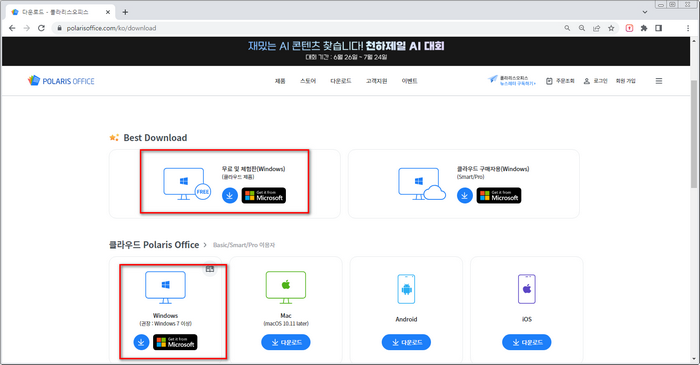The width and height of the screenshot is (700, 365).
Task: View site information lock icon
Action: tap(59, 28)
